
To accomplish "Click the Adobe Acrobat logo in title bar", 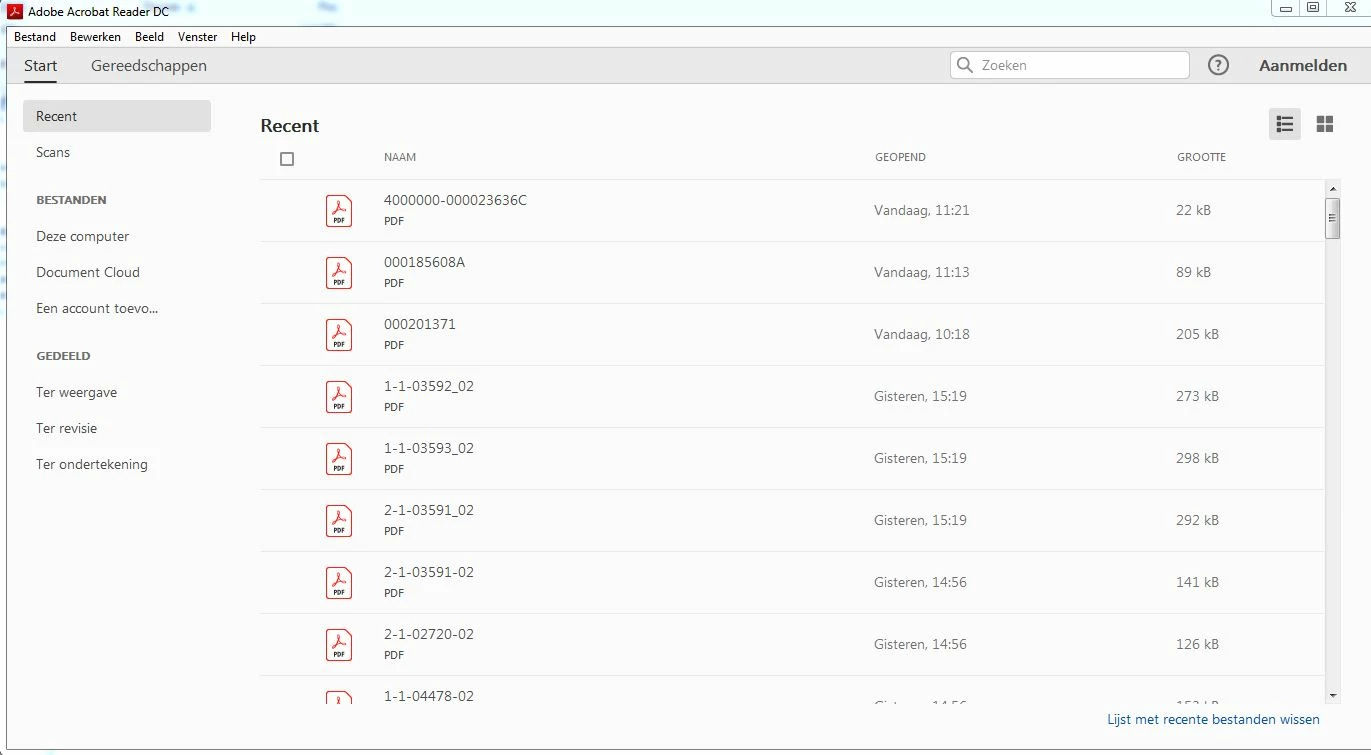I will 15,11.
